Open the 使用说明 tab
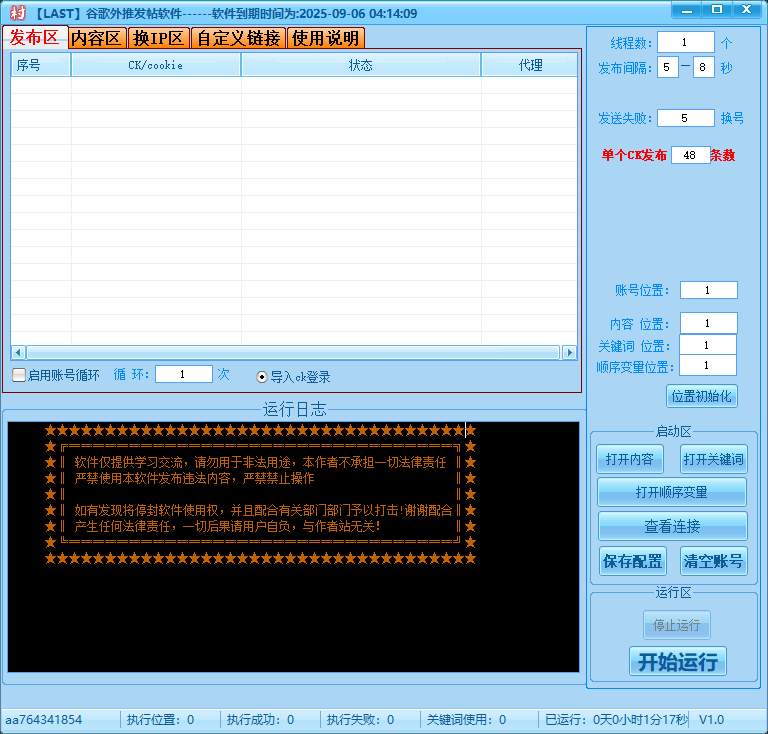Screen dimensions: 768x734 click(x=325, y=38)
